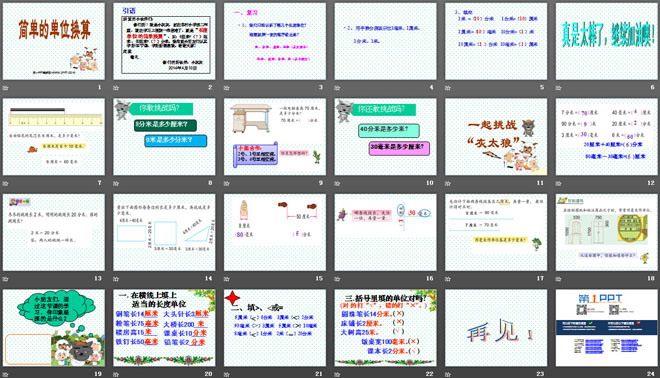Viewport: 660px width, 378px height.
Task: Click animation star icon under slide 6
Action: pos(559,88)
